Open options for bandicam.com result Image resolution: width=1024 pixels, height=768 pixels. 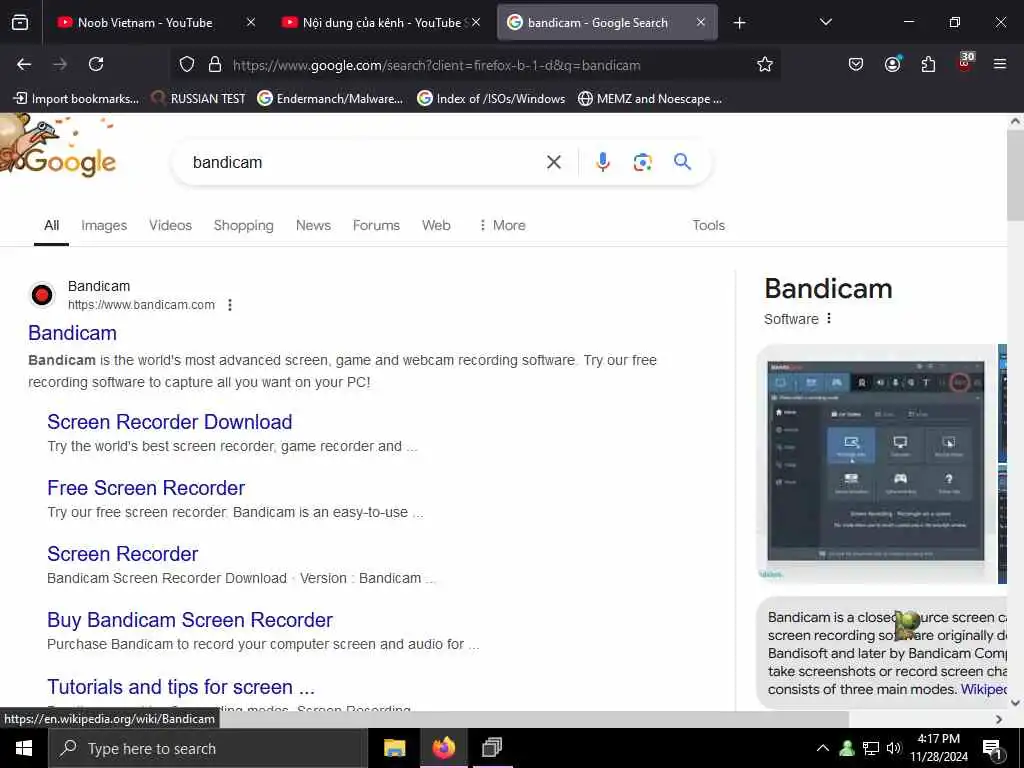pyautogui.click(x=230, y=305)
